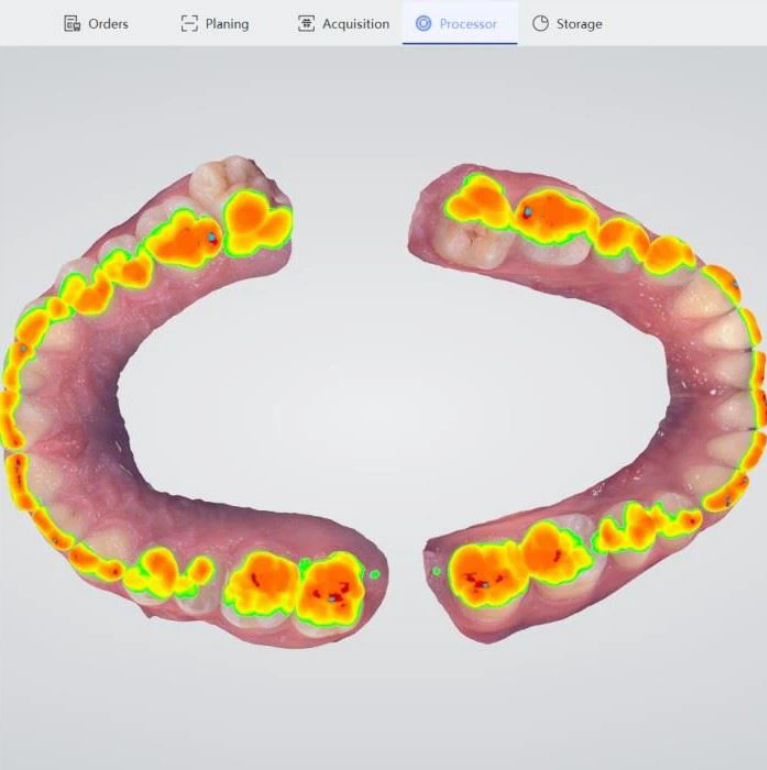
Task: Click the Planing tab bracket icon
Action: coord(189,24)
